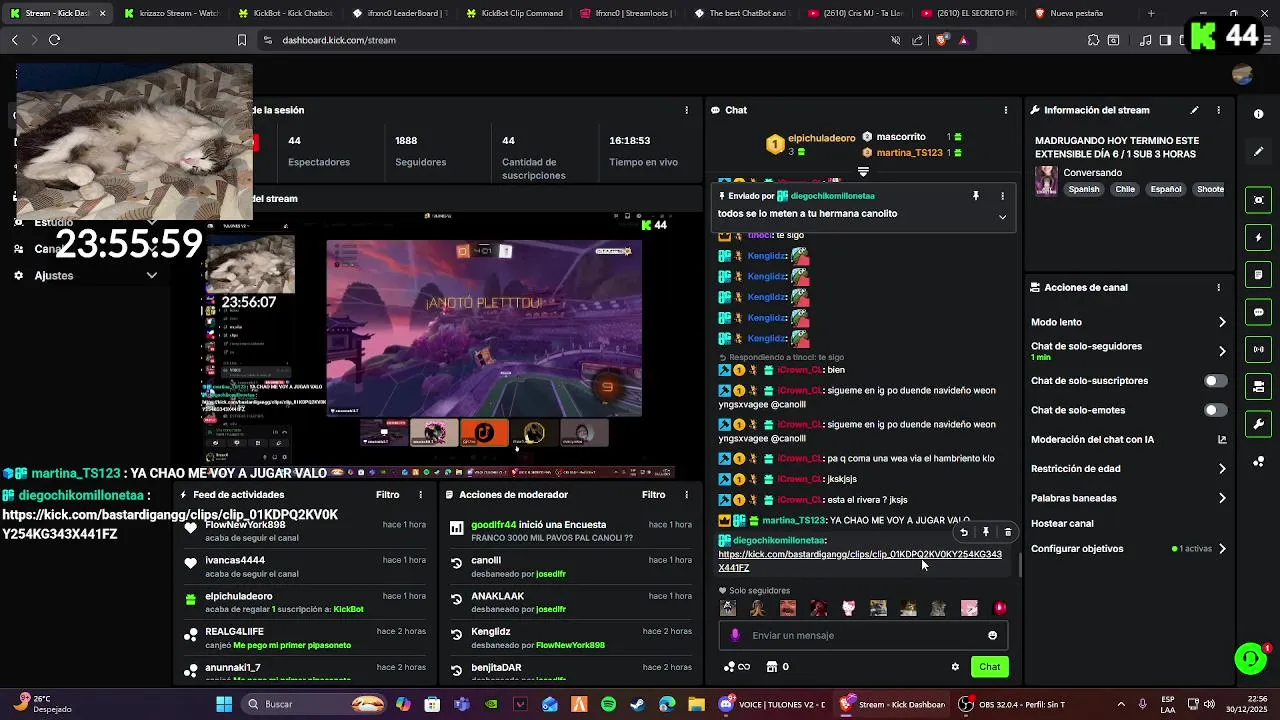Open Spotify from the taskbar
1280x720 pixels.
pyautogui.click(x=609, y=704)
